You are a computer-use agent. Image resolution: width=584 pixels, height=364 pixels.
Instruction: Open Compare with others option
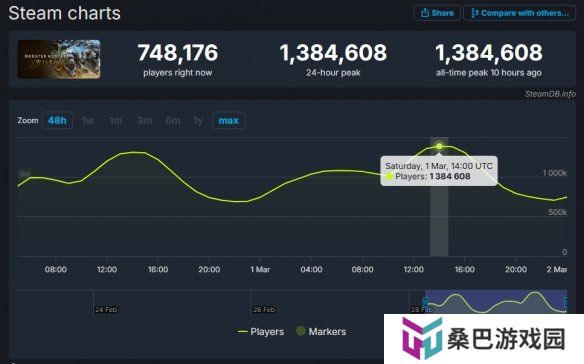click(520, 13)
